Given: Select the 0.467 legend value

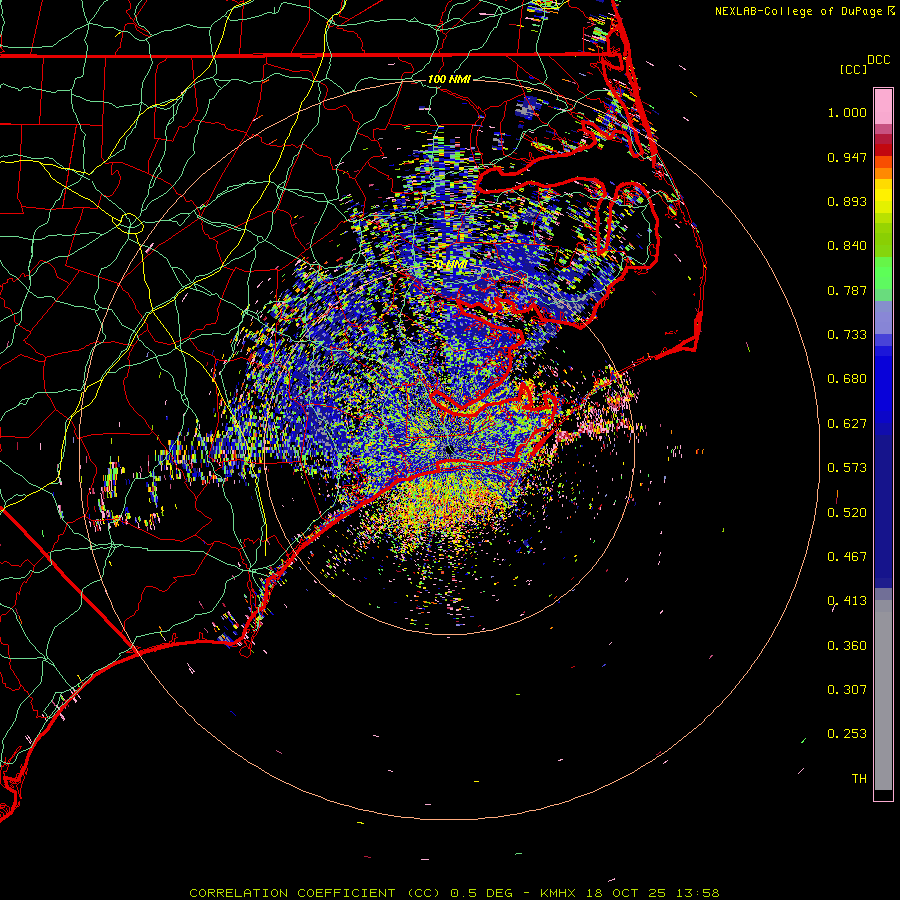Looking at the screenshot, I should click(847, 557).
